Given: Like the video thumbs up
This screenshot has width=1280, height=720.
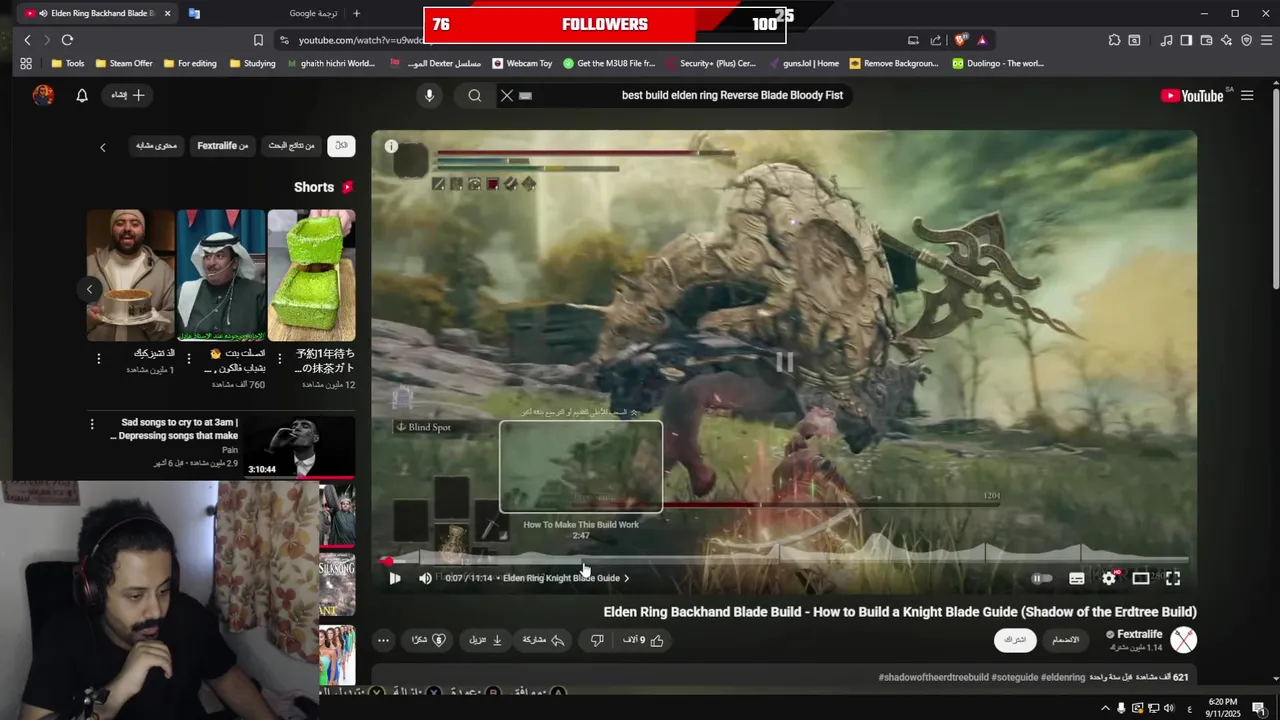Looking at the screenshot, I should [645, 640].
